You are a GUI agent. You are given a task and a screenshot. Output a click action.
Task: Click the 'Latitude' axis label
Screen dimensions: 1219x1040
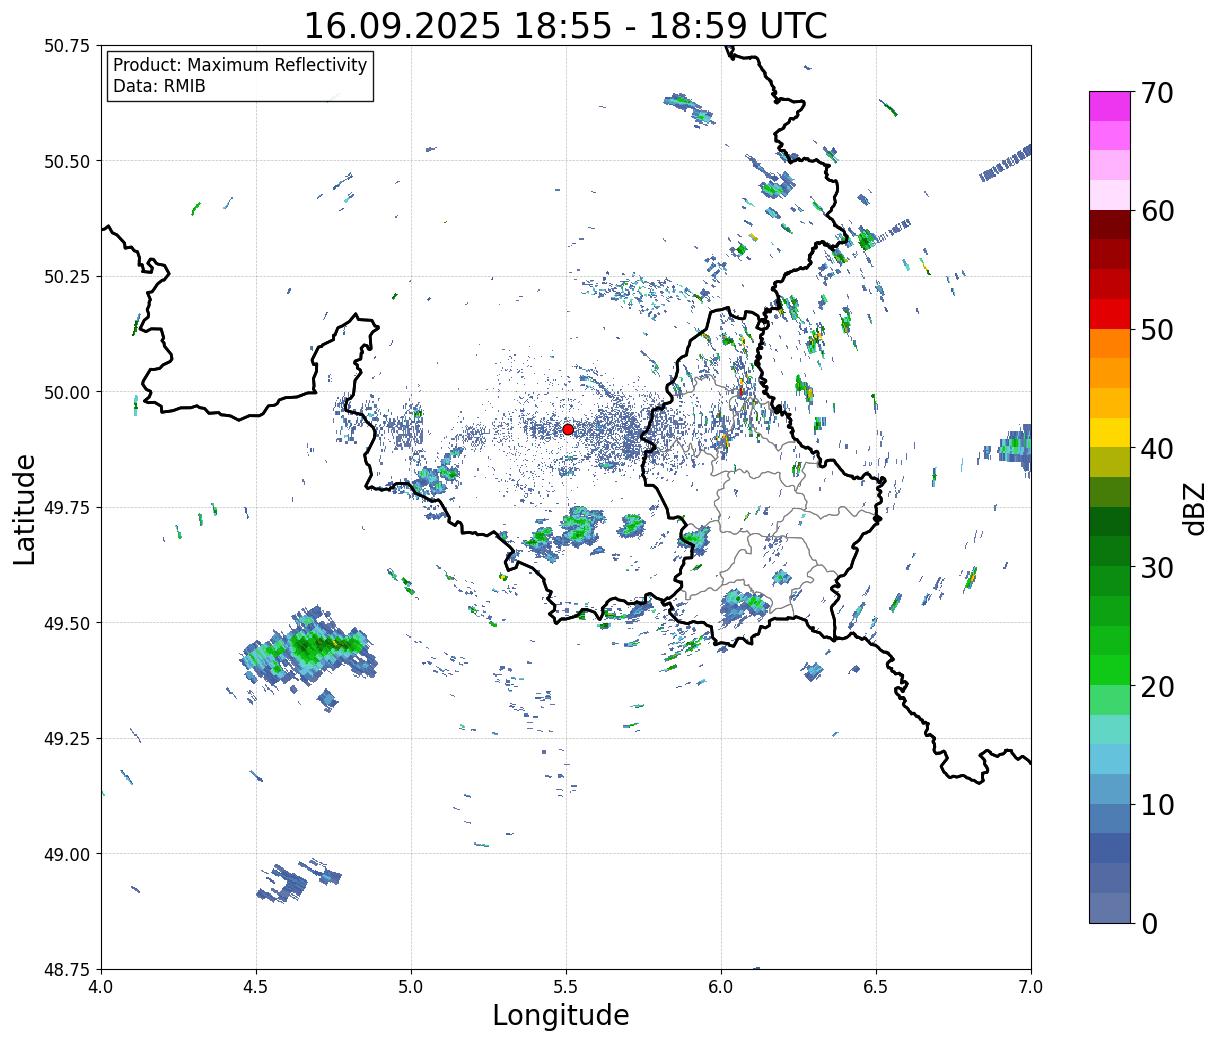click(25, 508)
